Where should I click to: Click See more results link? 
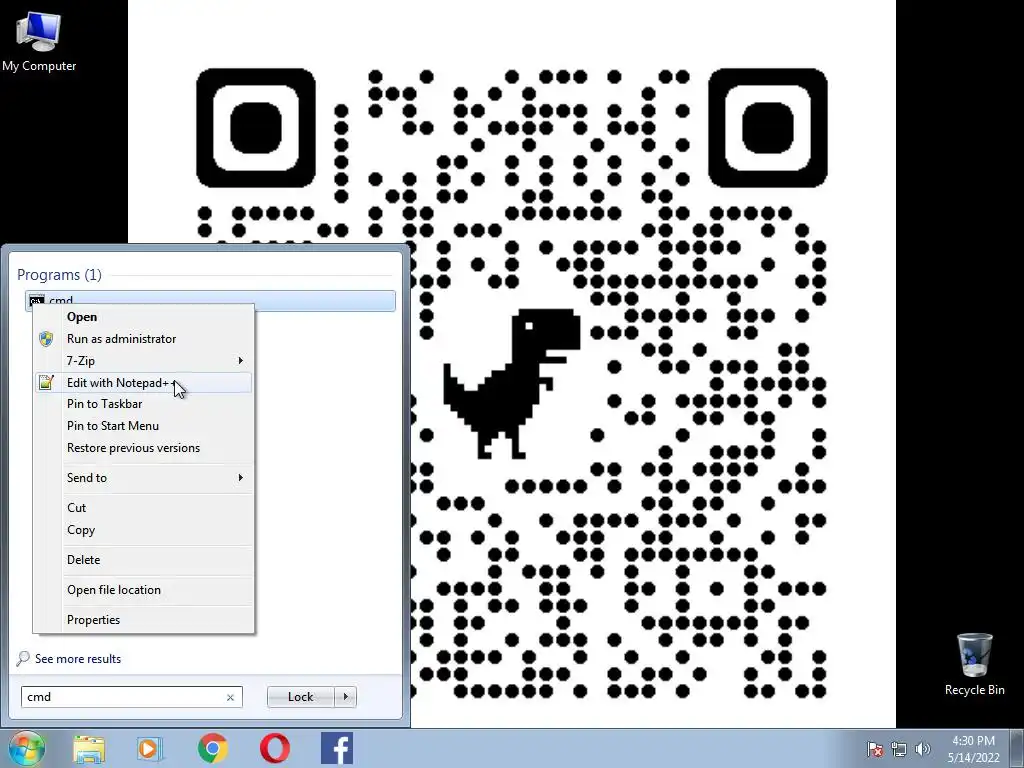(78, 659)
